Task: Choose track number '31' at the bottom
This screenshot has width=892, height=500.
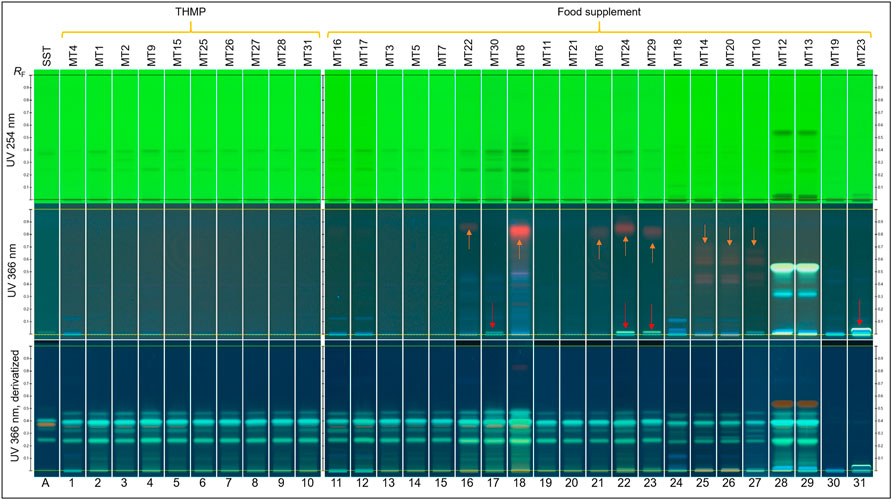Action: pos(860,484)
